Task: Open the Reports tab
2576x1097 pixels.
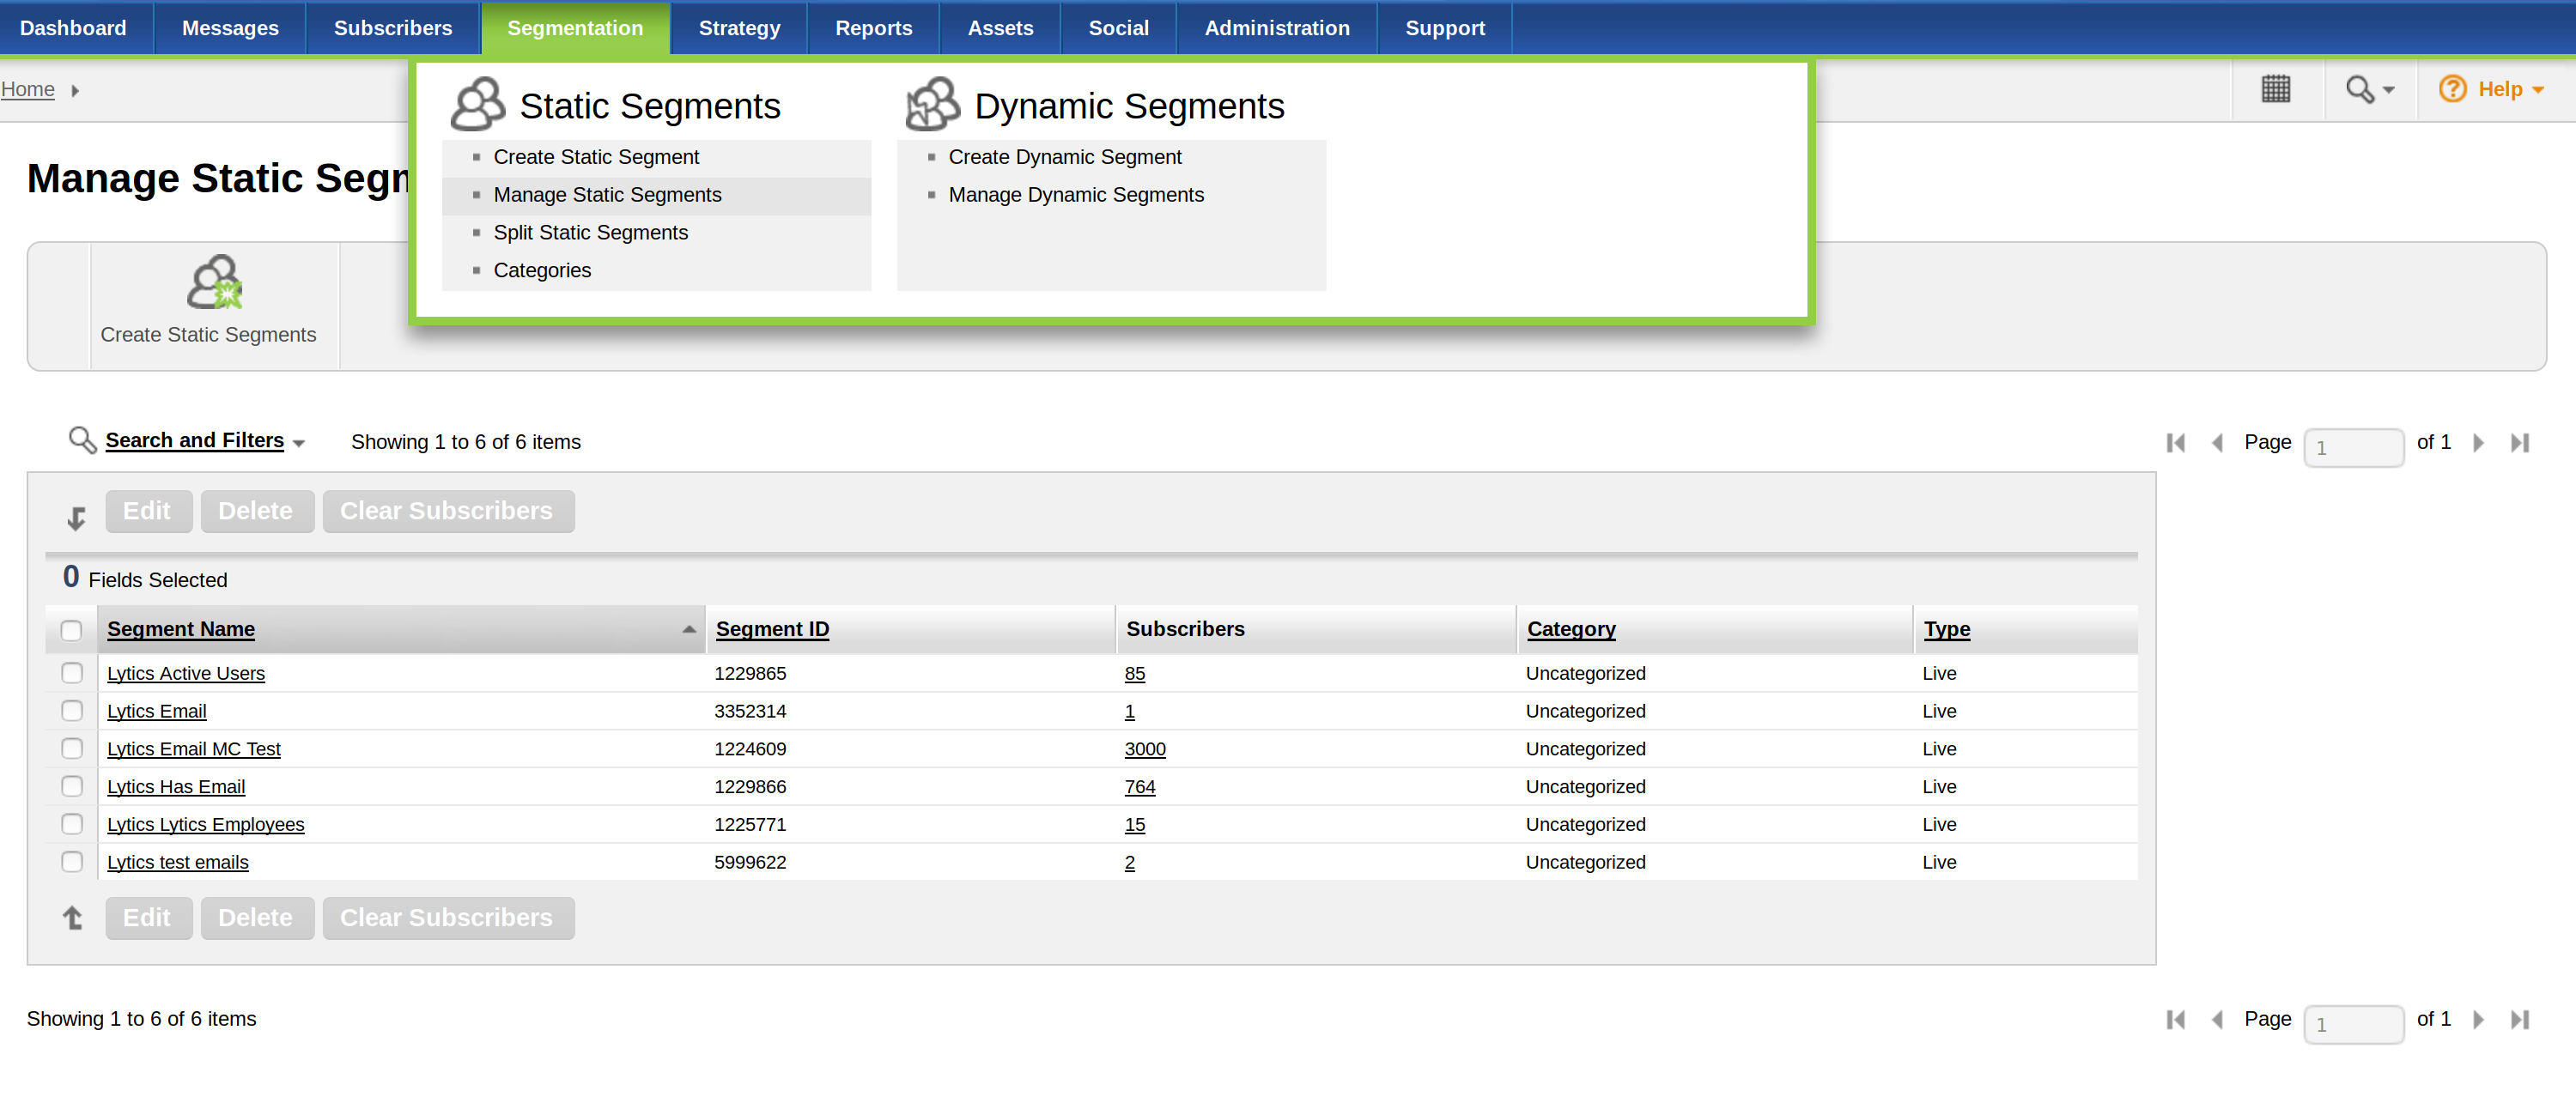Action: pos(873,28)
